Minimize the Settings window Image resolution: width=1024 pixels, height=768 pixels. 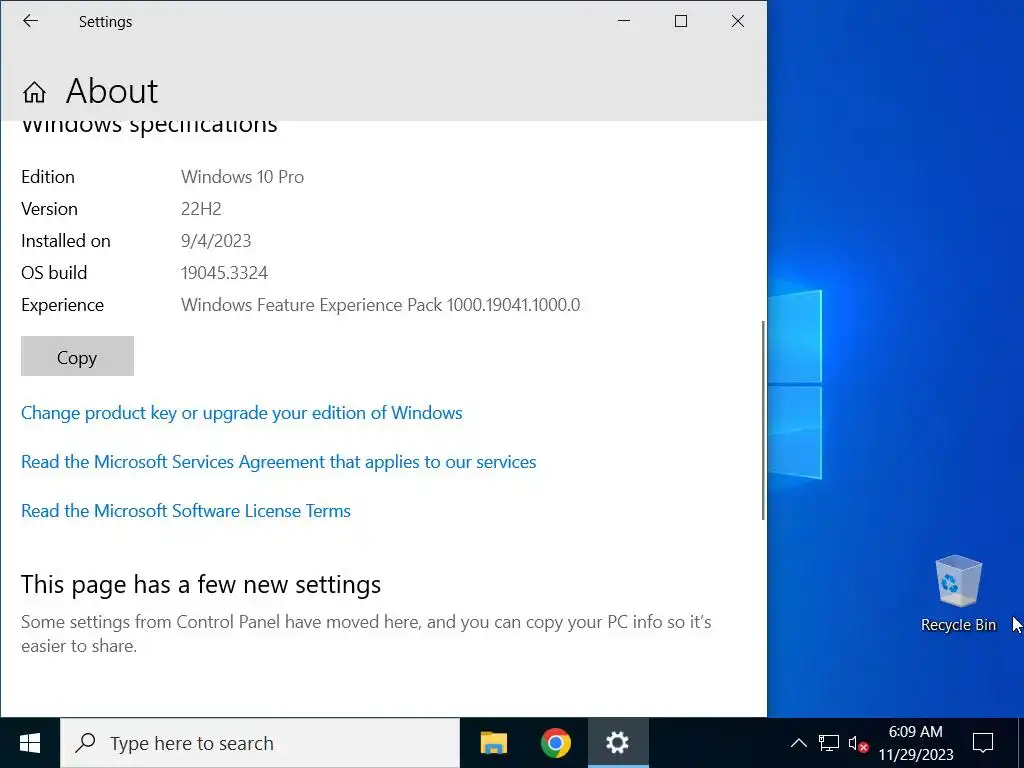click(624, 21)
